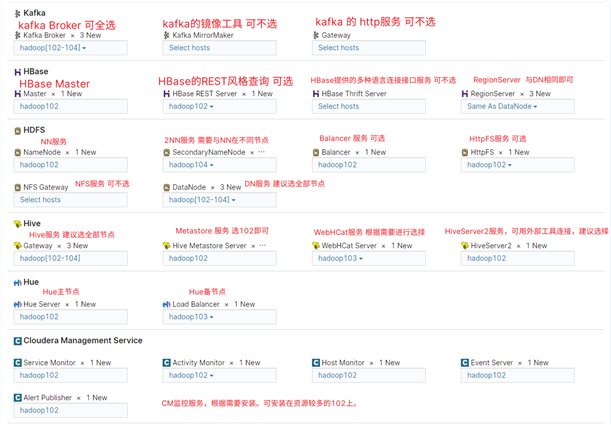Open Activity Monitor hadoop102 dropdown

(x=219, y=375)
